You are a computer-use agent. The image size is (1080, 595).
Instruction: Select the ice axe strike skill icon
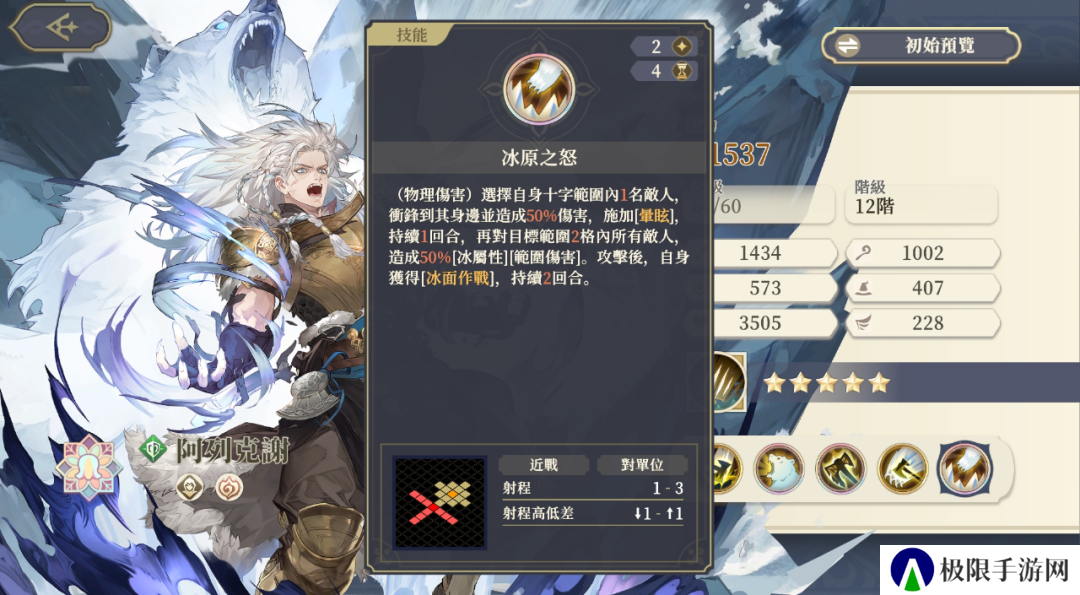tap(902, 468)
